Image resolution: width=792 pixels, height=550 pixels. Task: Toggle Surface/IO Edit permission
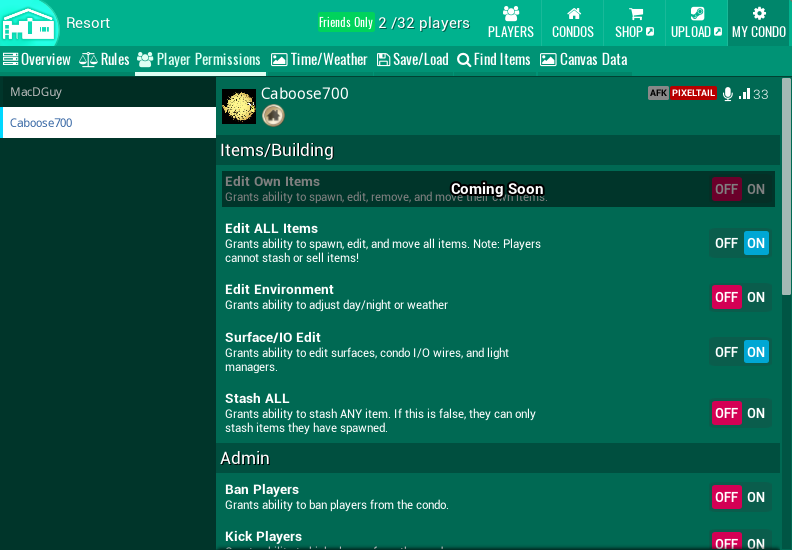pos(741,352)
